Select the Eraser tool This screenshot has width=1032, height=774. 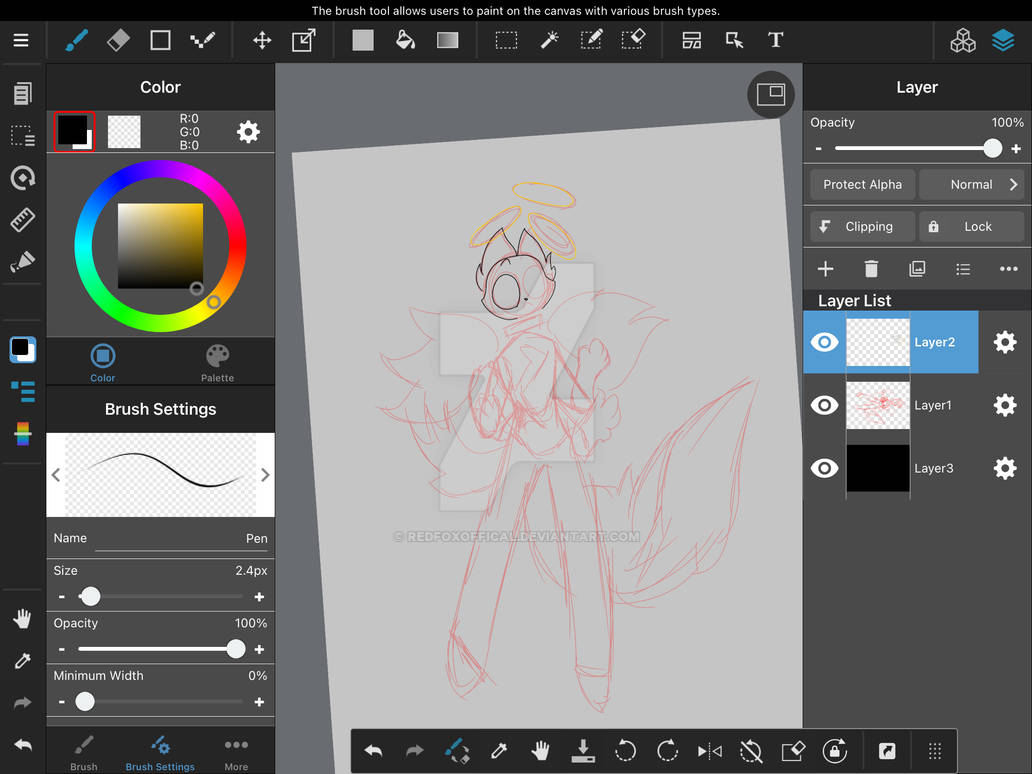118,40
